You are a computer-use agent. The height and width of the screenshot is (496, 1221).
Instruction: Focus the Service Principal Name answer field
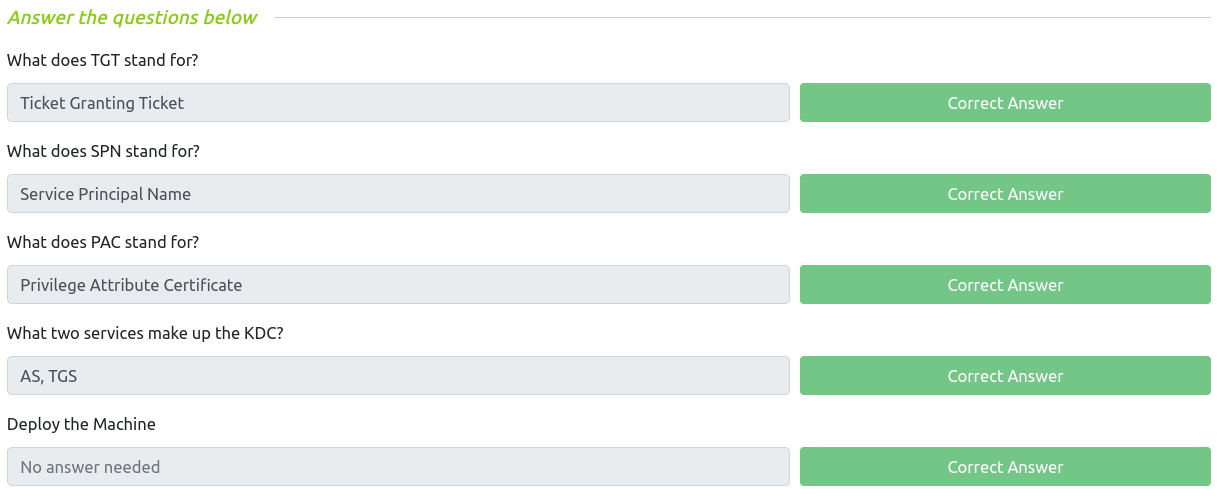click(x=398, y=194)
